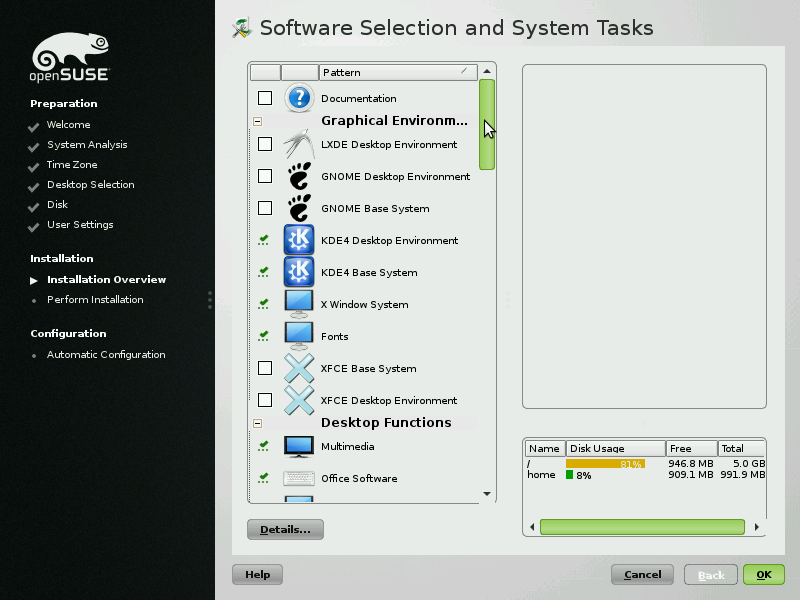Image resolution: width=800 pixels, height=600 pixels.
Task: Click the Help button
Action: point(257,575)
